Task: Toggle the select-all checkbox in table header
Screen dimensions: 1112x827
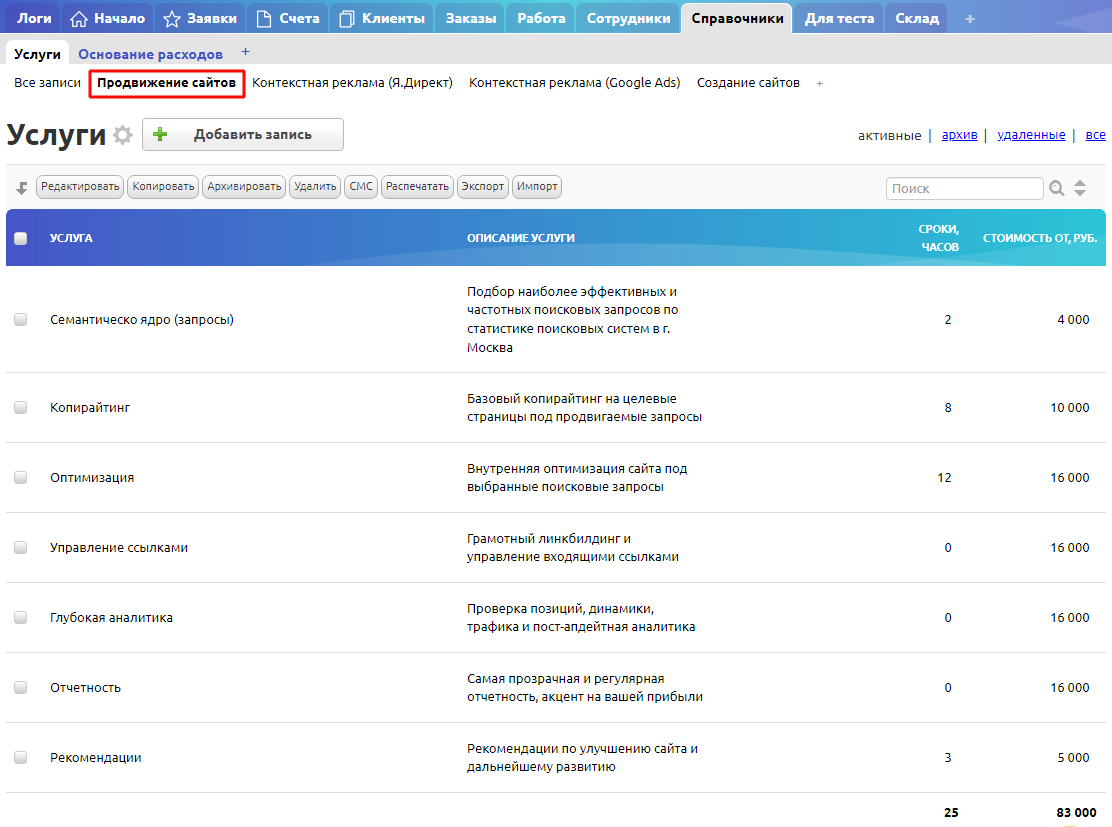Action: click(x=21, y=238)
